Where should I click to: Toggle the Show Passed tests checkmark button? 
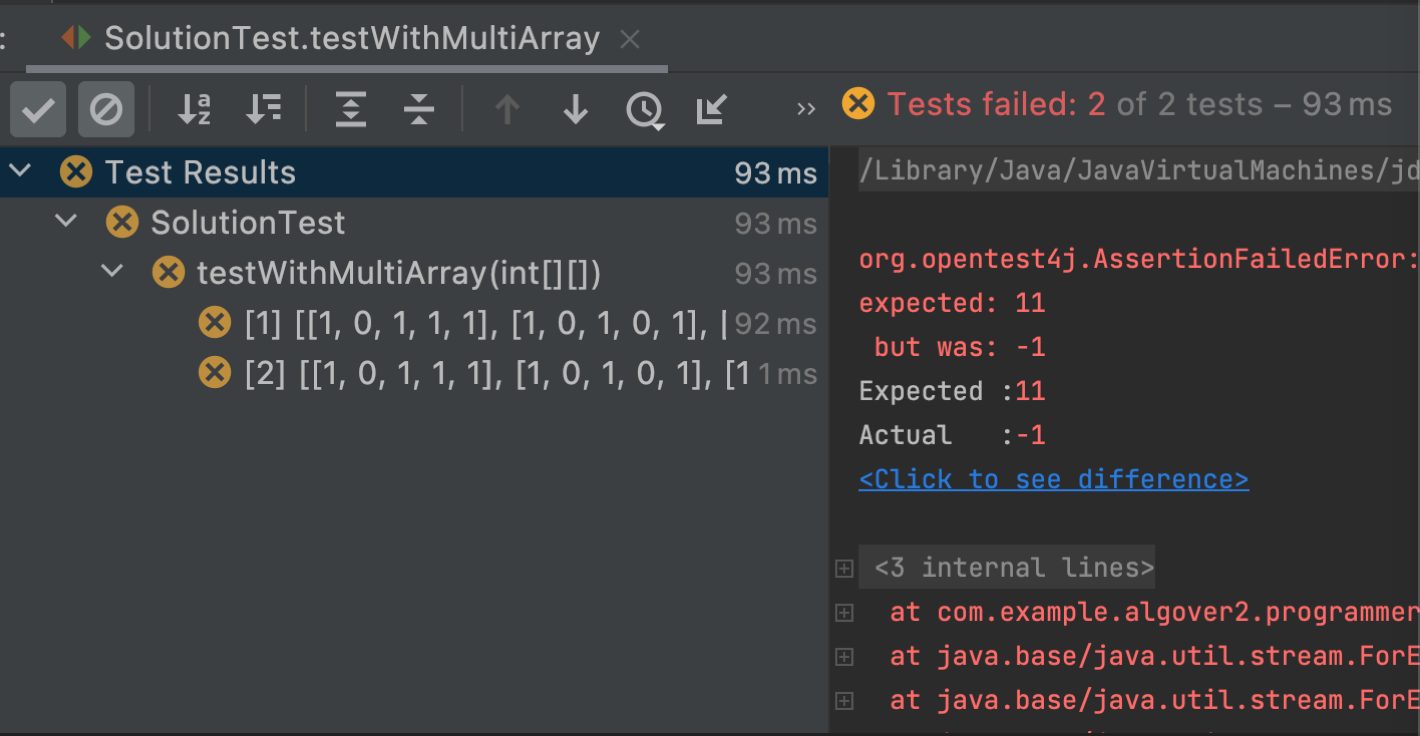point(38,109)
